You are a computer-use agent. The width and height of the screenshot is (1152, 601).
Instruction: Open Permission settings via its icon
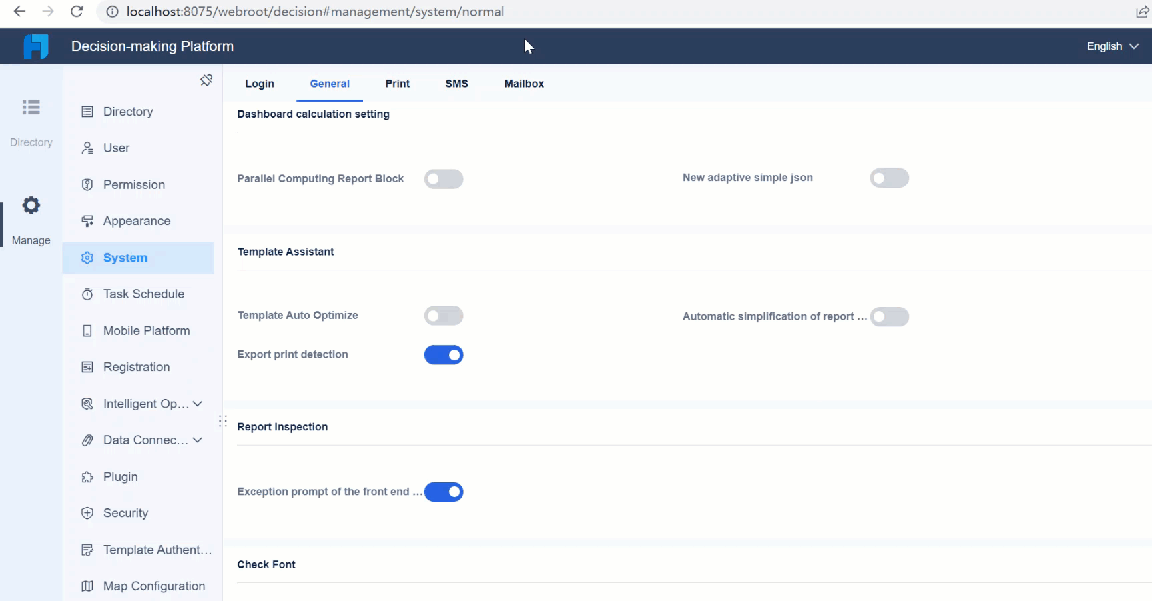(x=88, y=184)
